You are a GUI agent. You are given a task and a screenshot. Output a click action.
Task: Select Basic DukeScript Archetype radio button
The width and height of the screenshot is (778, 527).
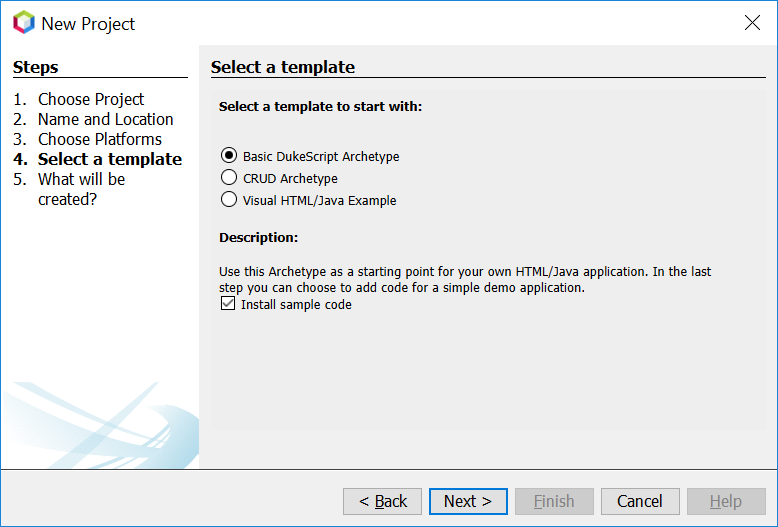[x=229, y=156]
